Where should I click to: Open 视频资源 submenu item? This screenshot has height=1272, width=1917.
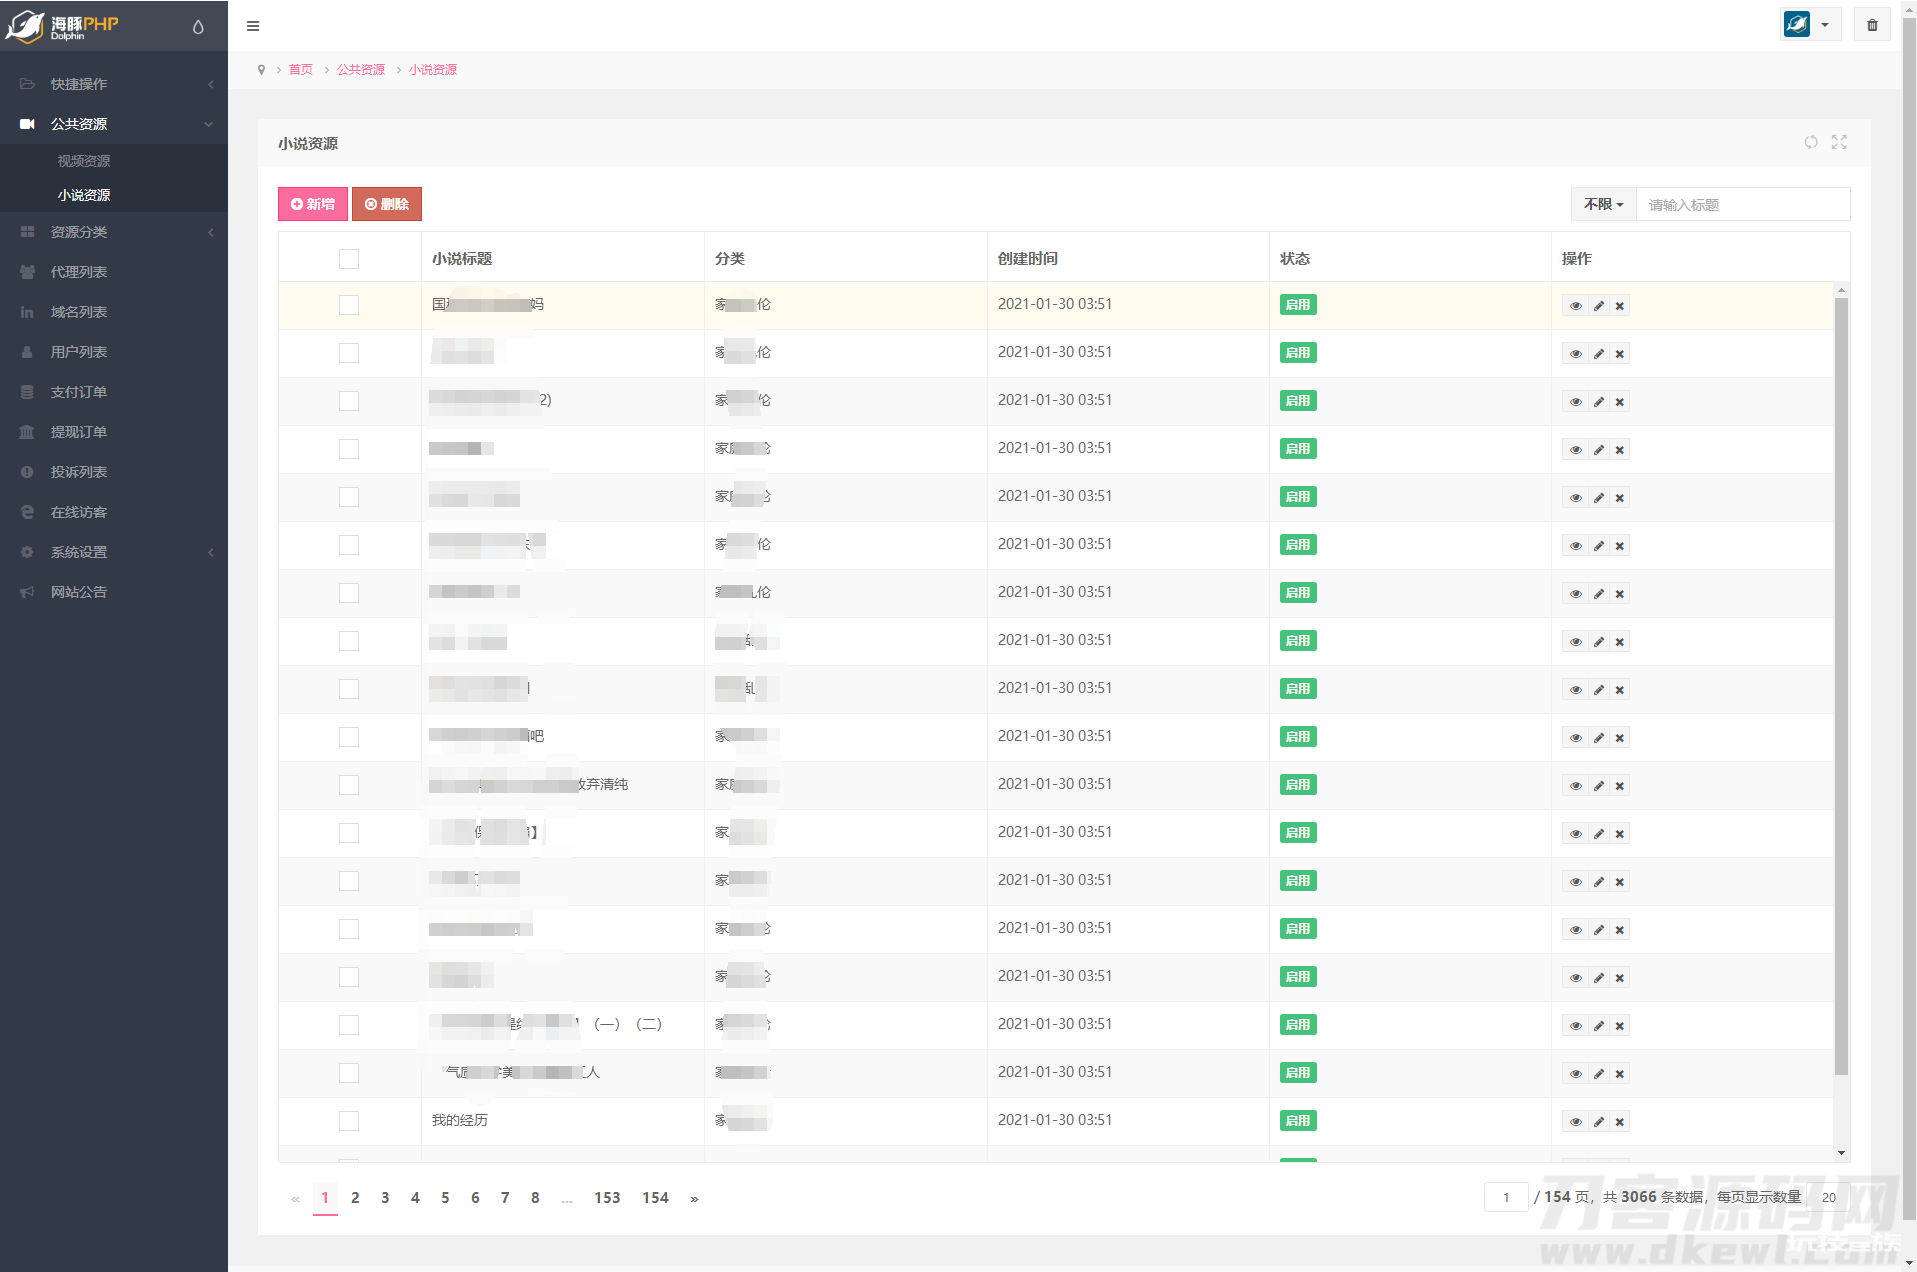84,161
